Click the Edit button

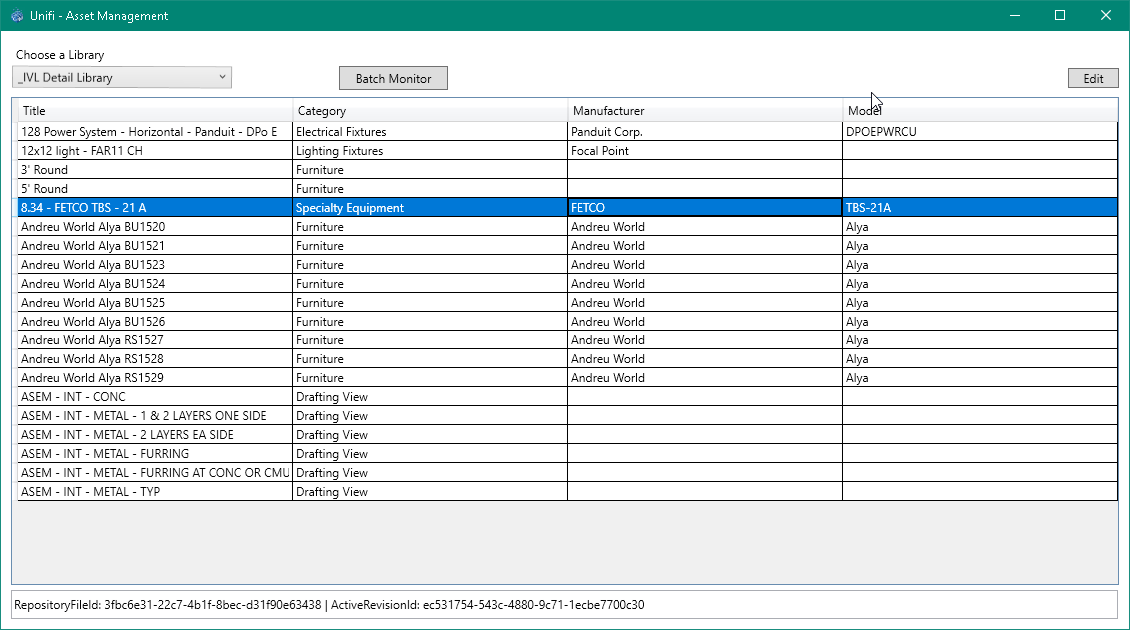(1093, 78)
